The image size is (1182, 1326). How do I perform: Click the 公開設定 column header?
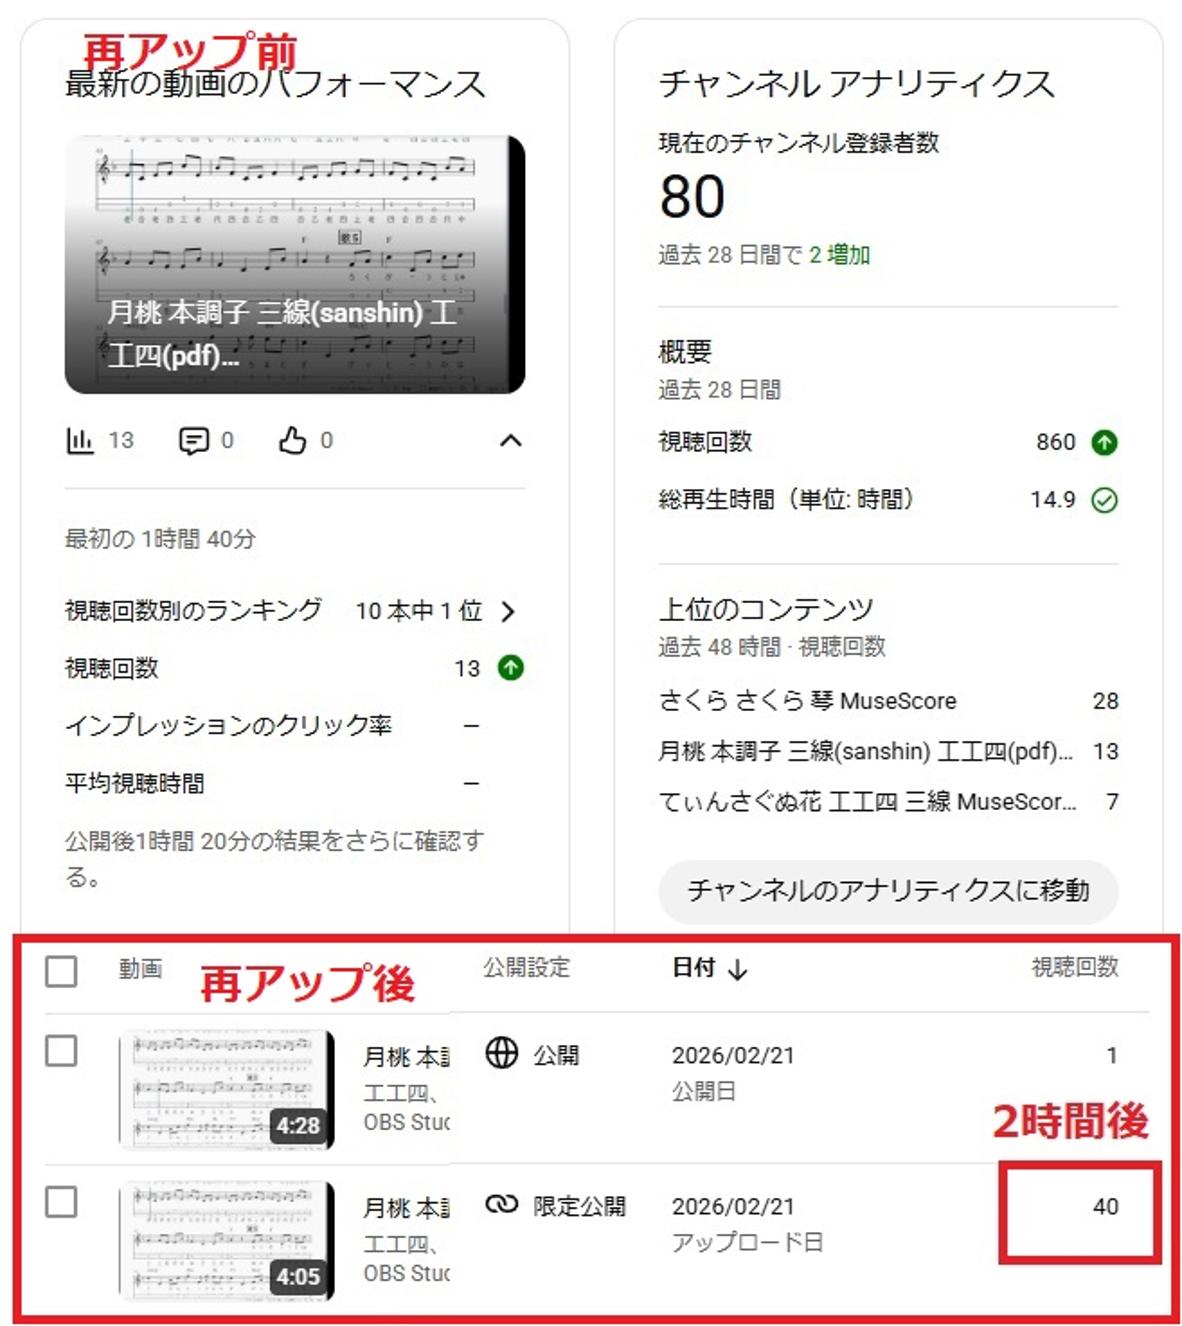tap(527, 968)
